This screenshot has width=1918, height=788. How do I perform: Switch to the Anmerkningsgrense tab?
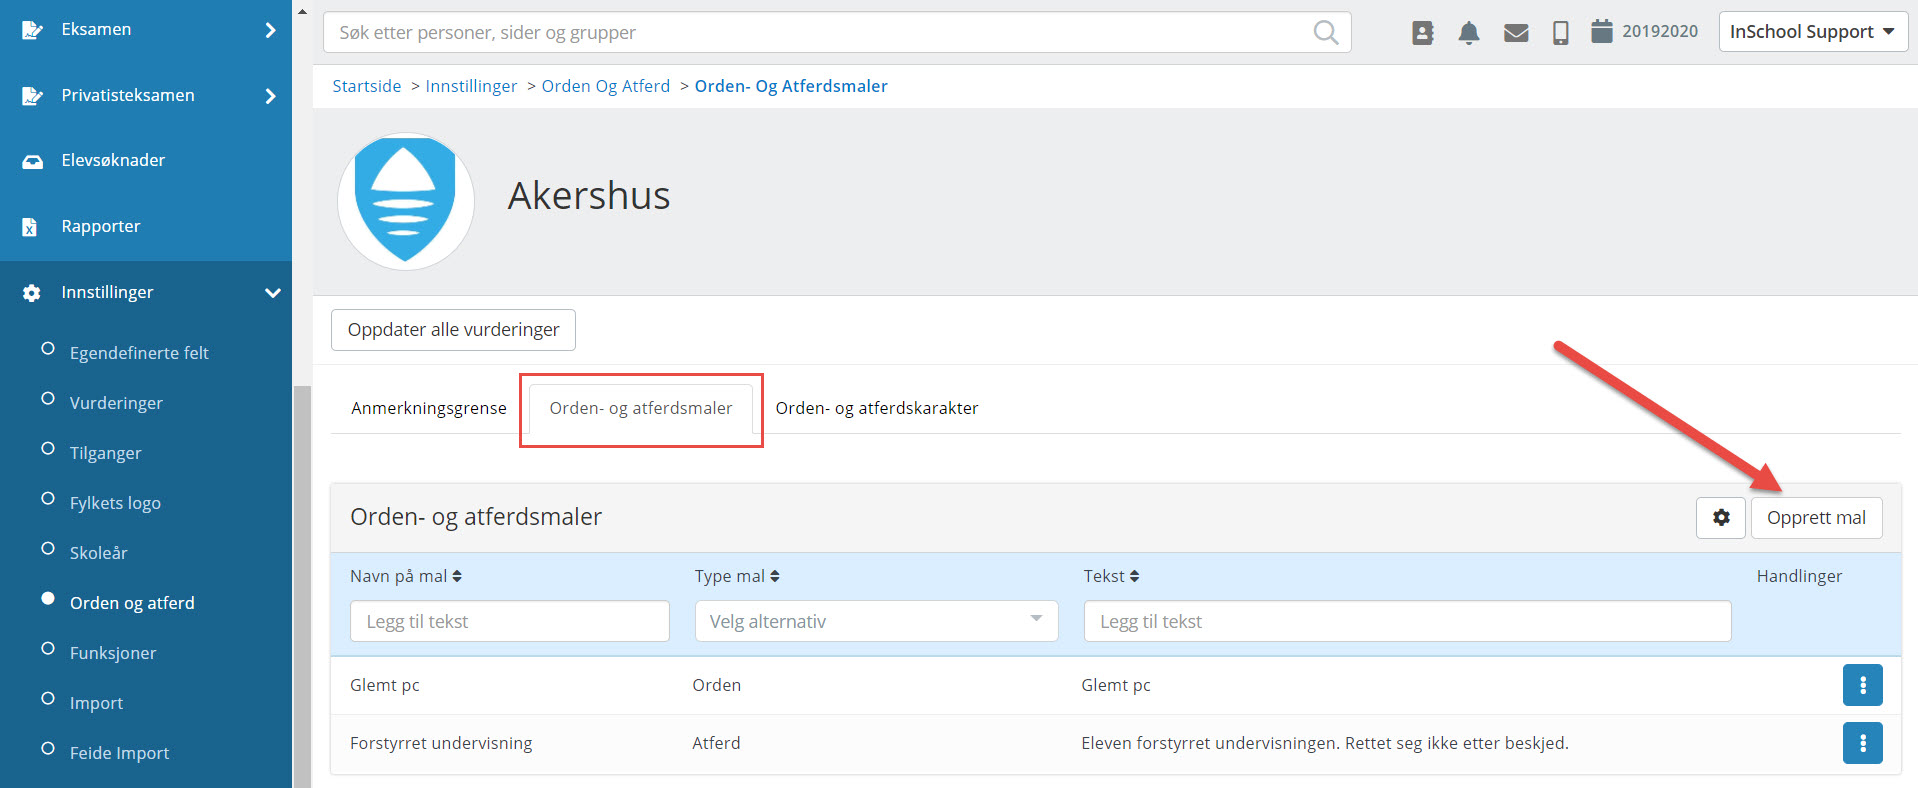pyautogui.click(x=429, y=408)
